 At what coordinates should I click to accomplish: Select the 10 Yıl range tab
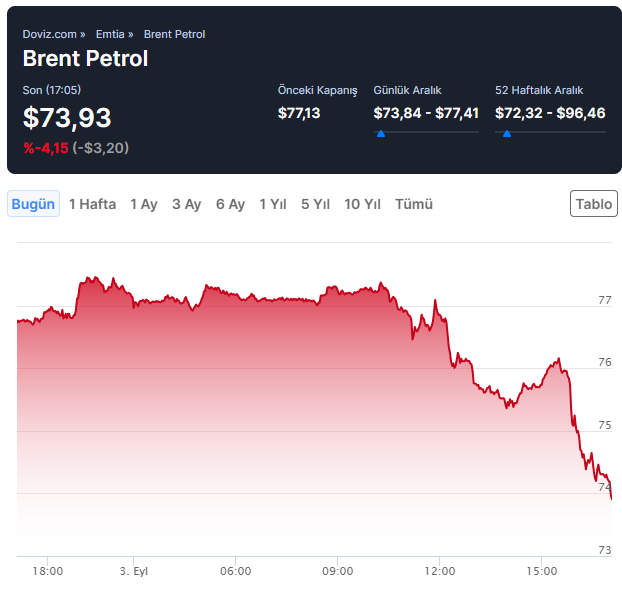pos(362,204)
